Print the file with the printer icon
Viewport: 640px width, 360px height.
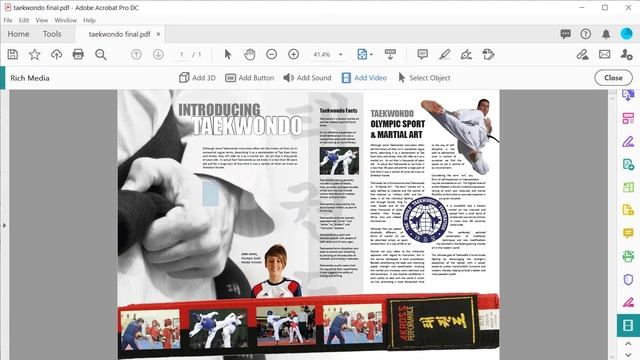(x=78, y=54)
